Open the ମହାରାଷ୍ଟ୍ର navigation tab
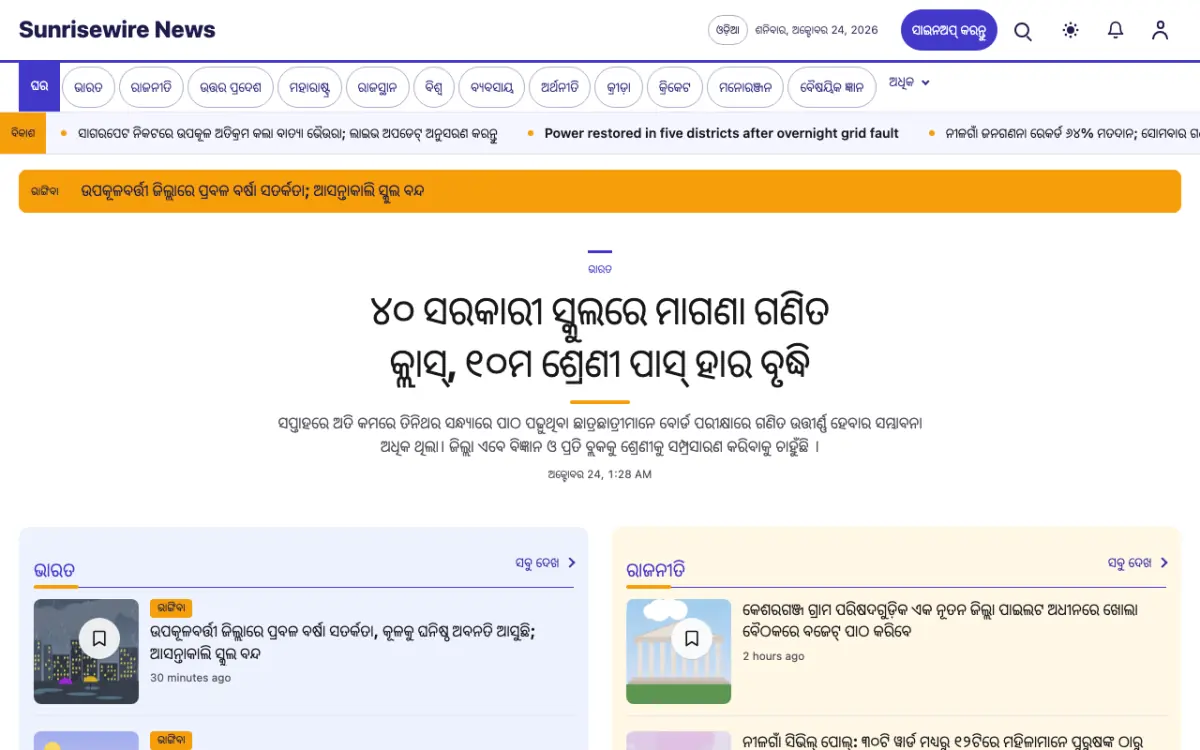Image resolution: width=1200 pixels, height=750 pixels. click(x=310, y=87)
